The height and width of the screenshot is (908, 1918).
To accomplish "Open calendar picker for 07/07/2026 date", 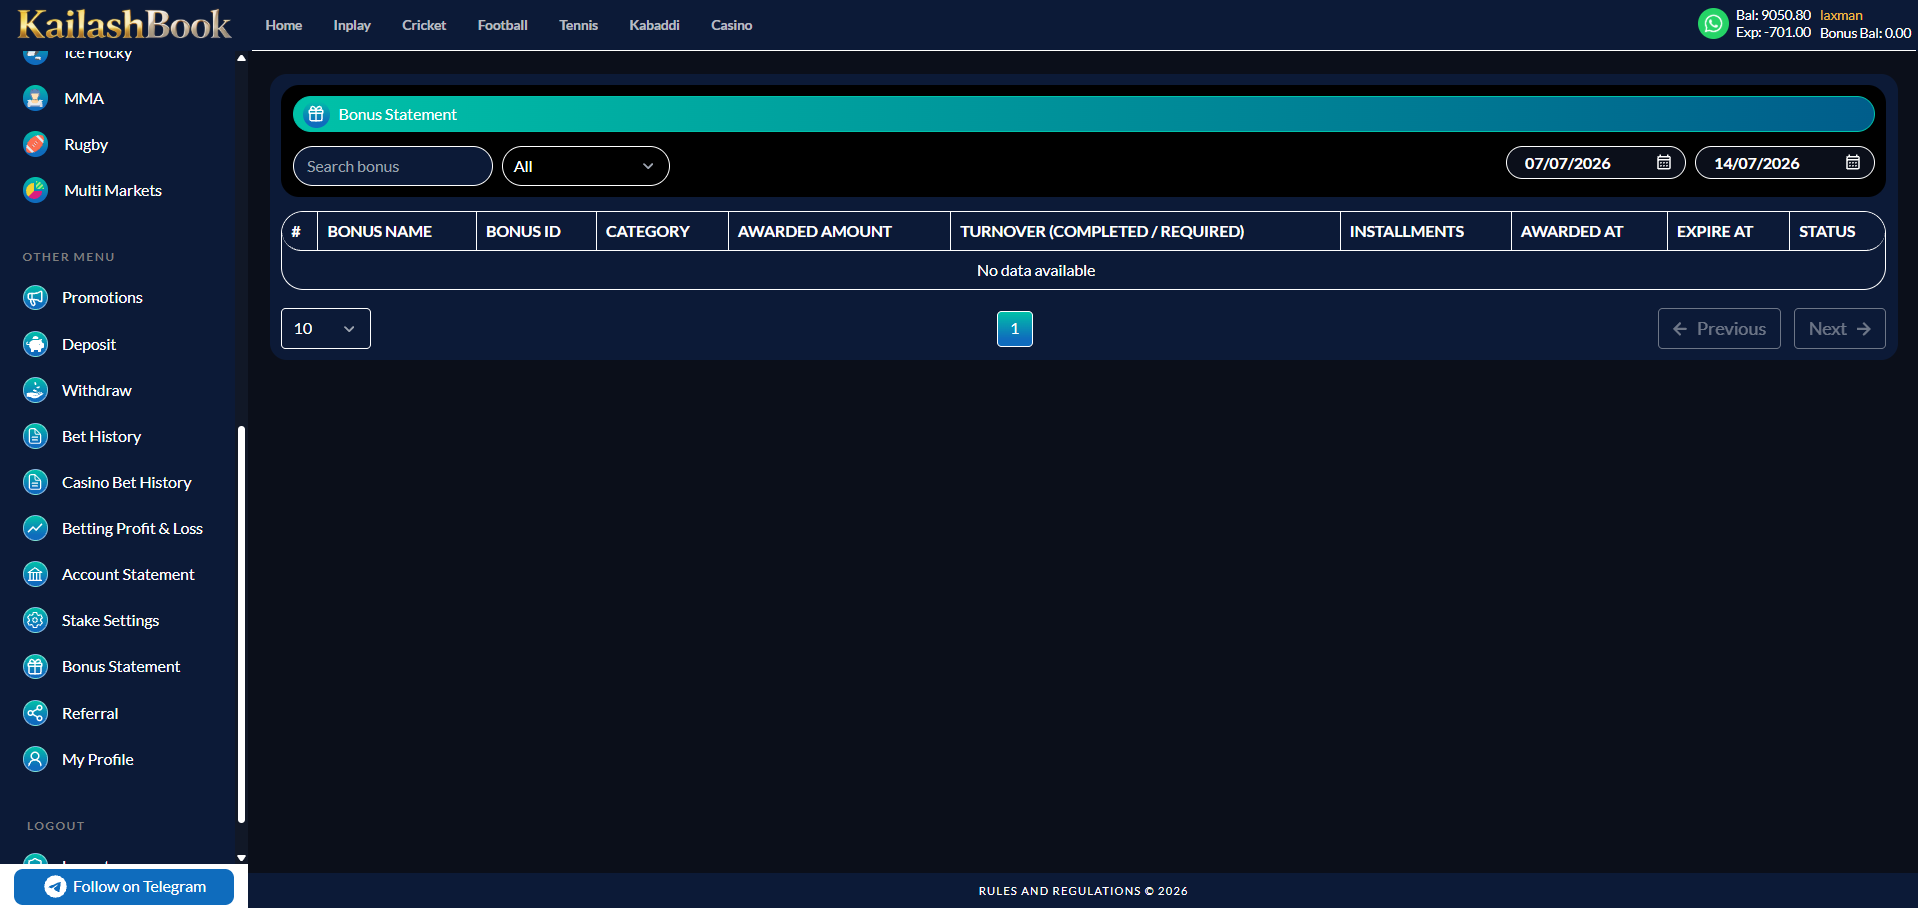I will click(1664, 162).
